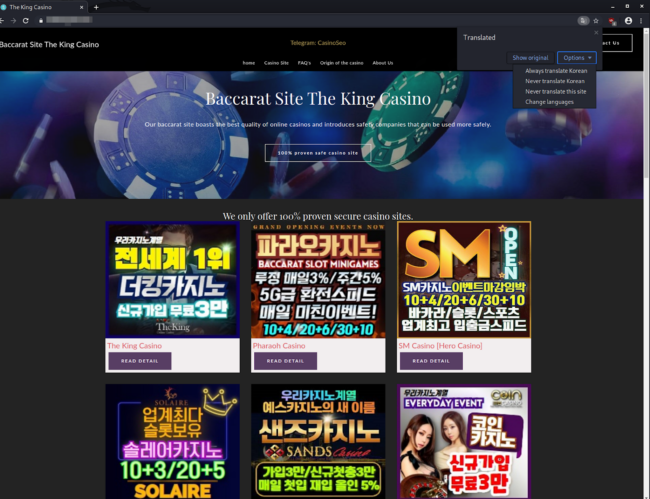
Task: Click The King Casino title link
Action: 135,346
